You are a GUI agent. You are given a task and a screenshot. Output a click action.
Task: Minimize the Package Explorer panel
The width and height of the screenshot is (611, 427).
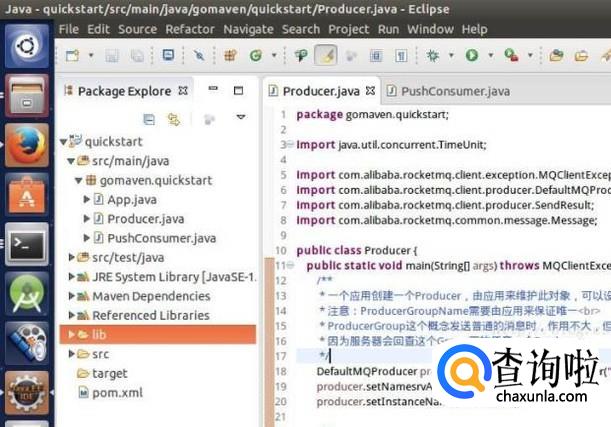click(213, 89)
